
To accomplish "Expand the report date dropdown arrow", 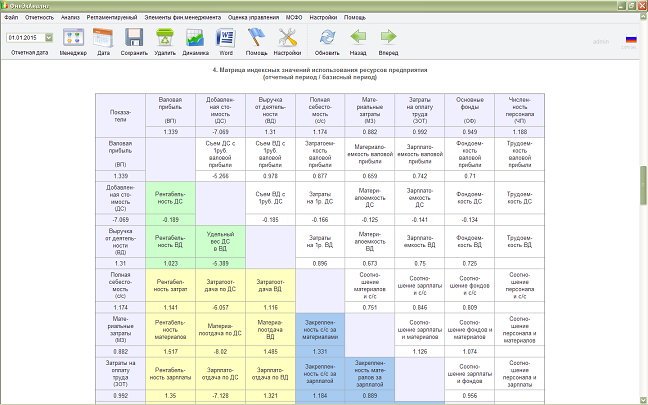I will click(49, 38).
